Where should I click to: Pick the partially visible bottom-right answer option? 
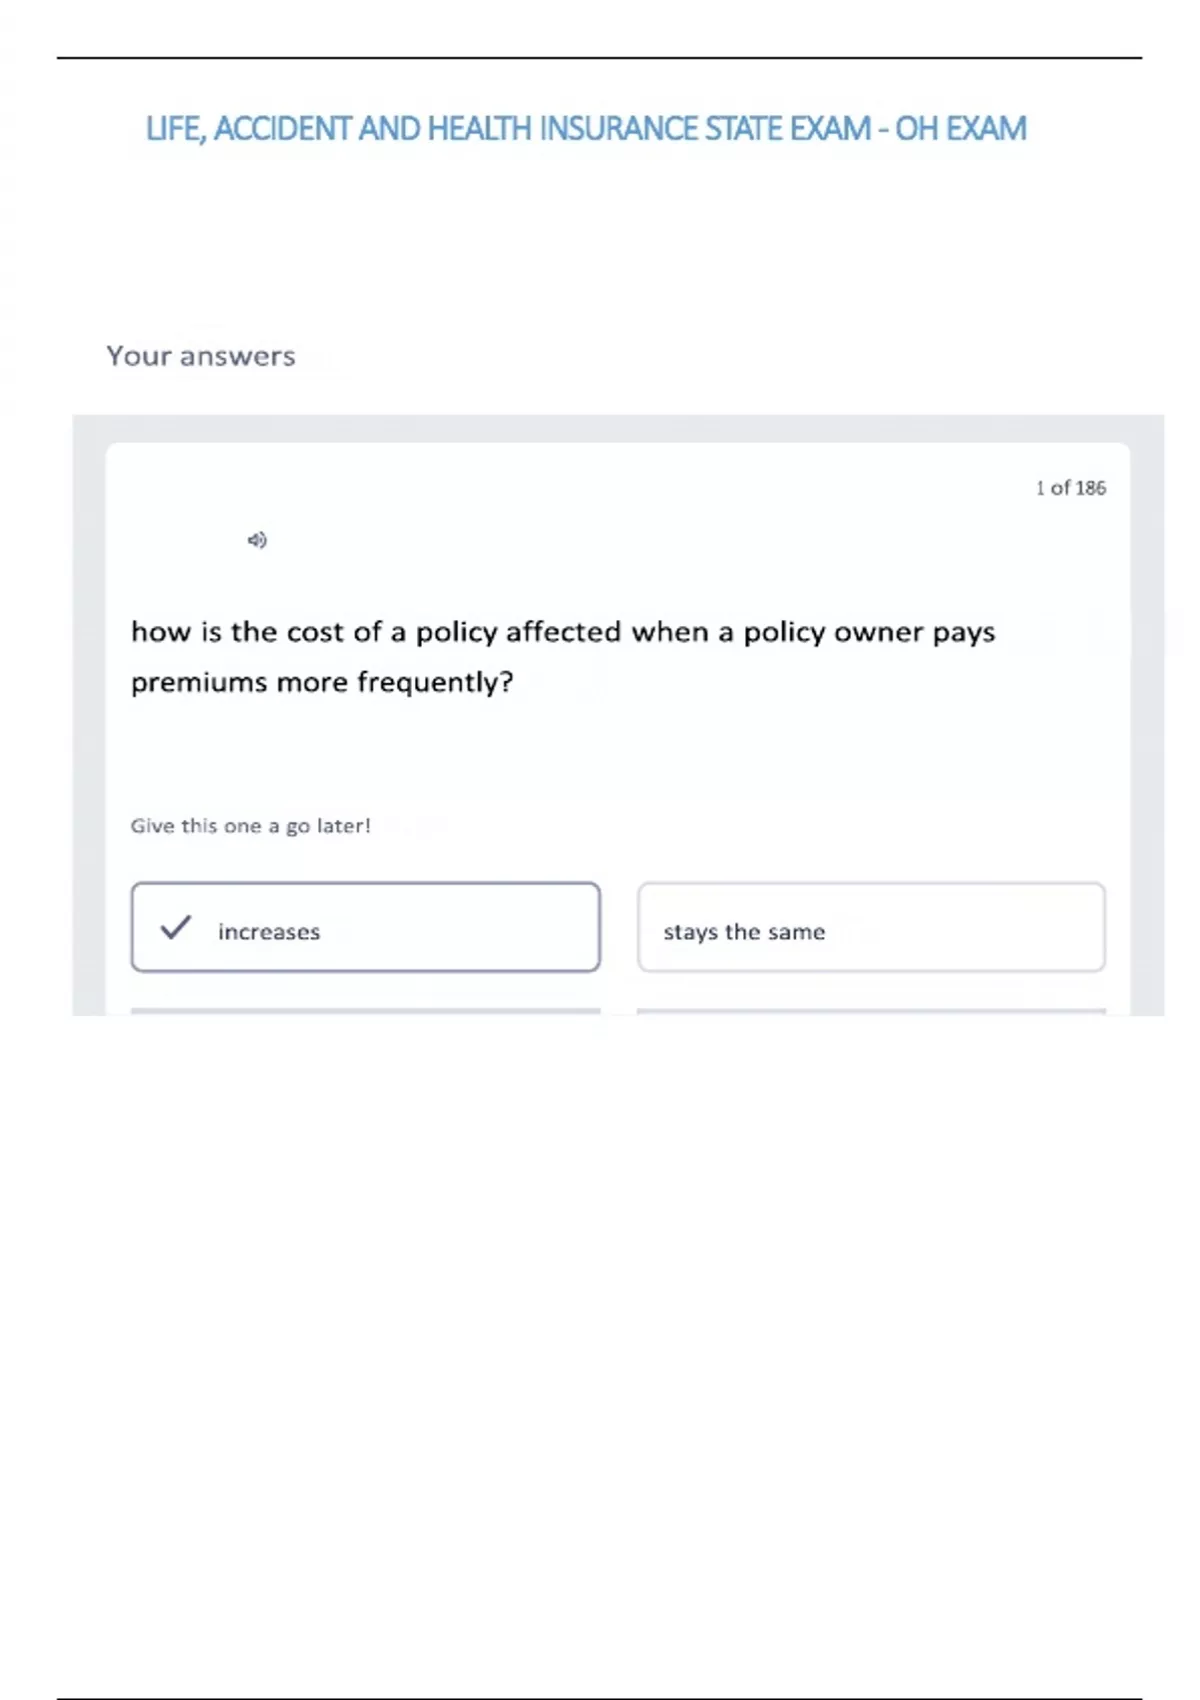pyautogui.click(x=871, y=1011)
